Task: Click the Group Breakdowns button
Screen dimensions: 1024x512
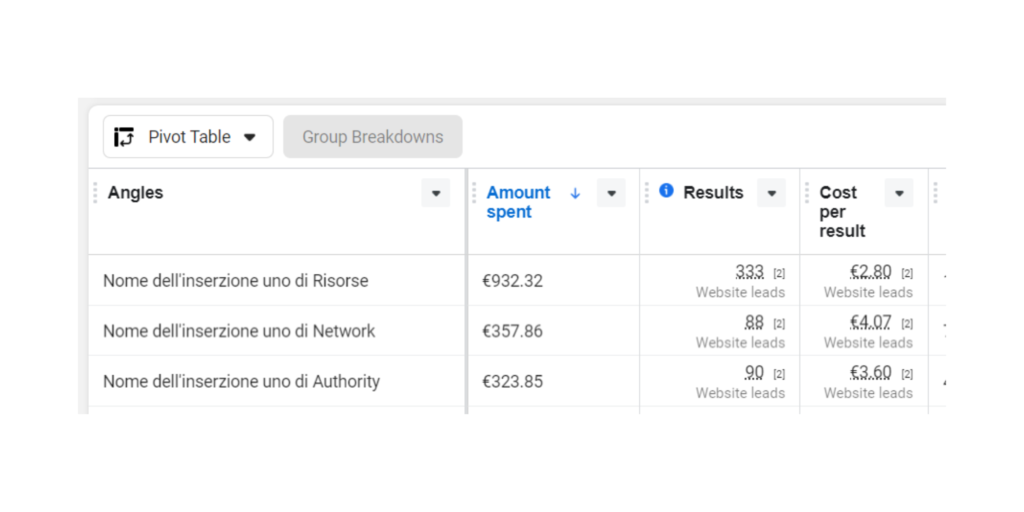Action: tap(372, 137)
